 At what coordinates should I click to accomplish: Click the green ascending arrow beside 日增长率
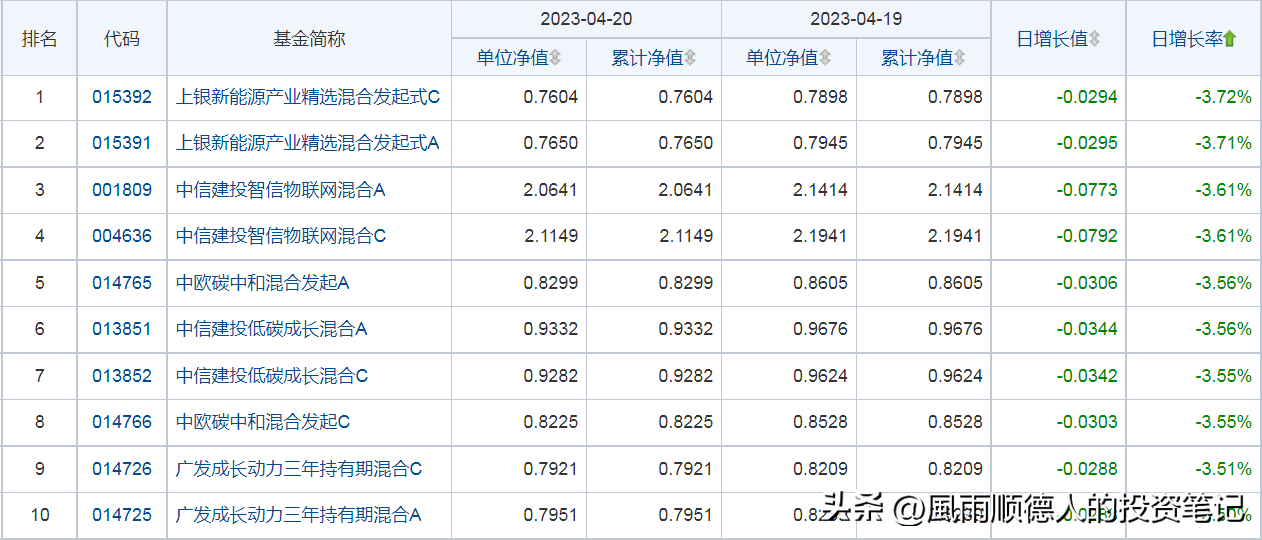(x=1230, y=39)
